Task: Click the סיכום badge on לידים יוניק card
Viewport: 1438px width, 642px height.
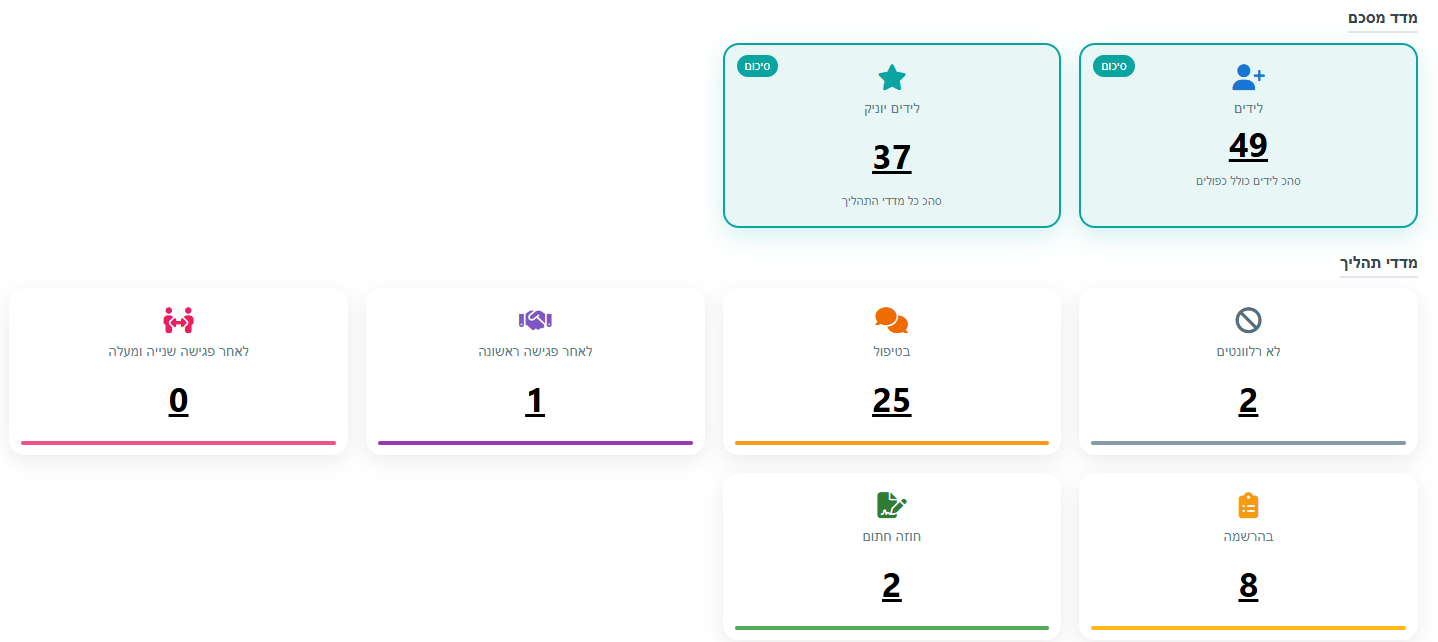Action: click(757, 66)
